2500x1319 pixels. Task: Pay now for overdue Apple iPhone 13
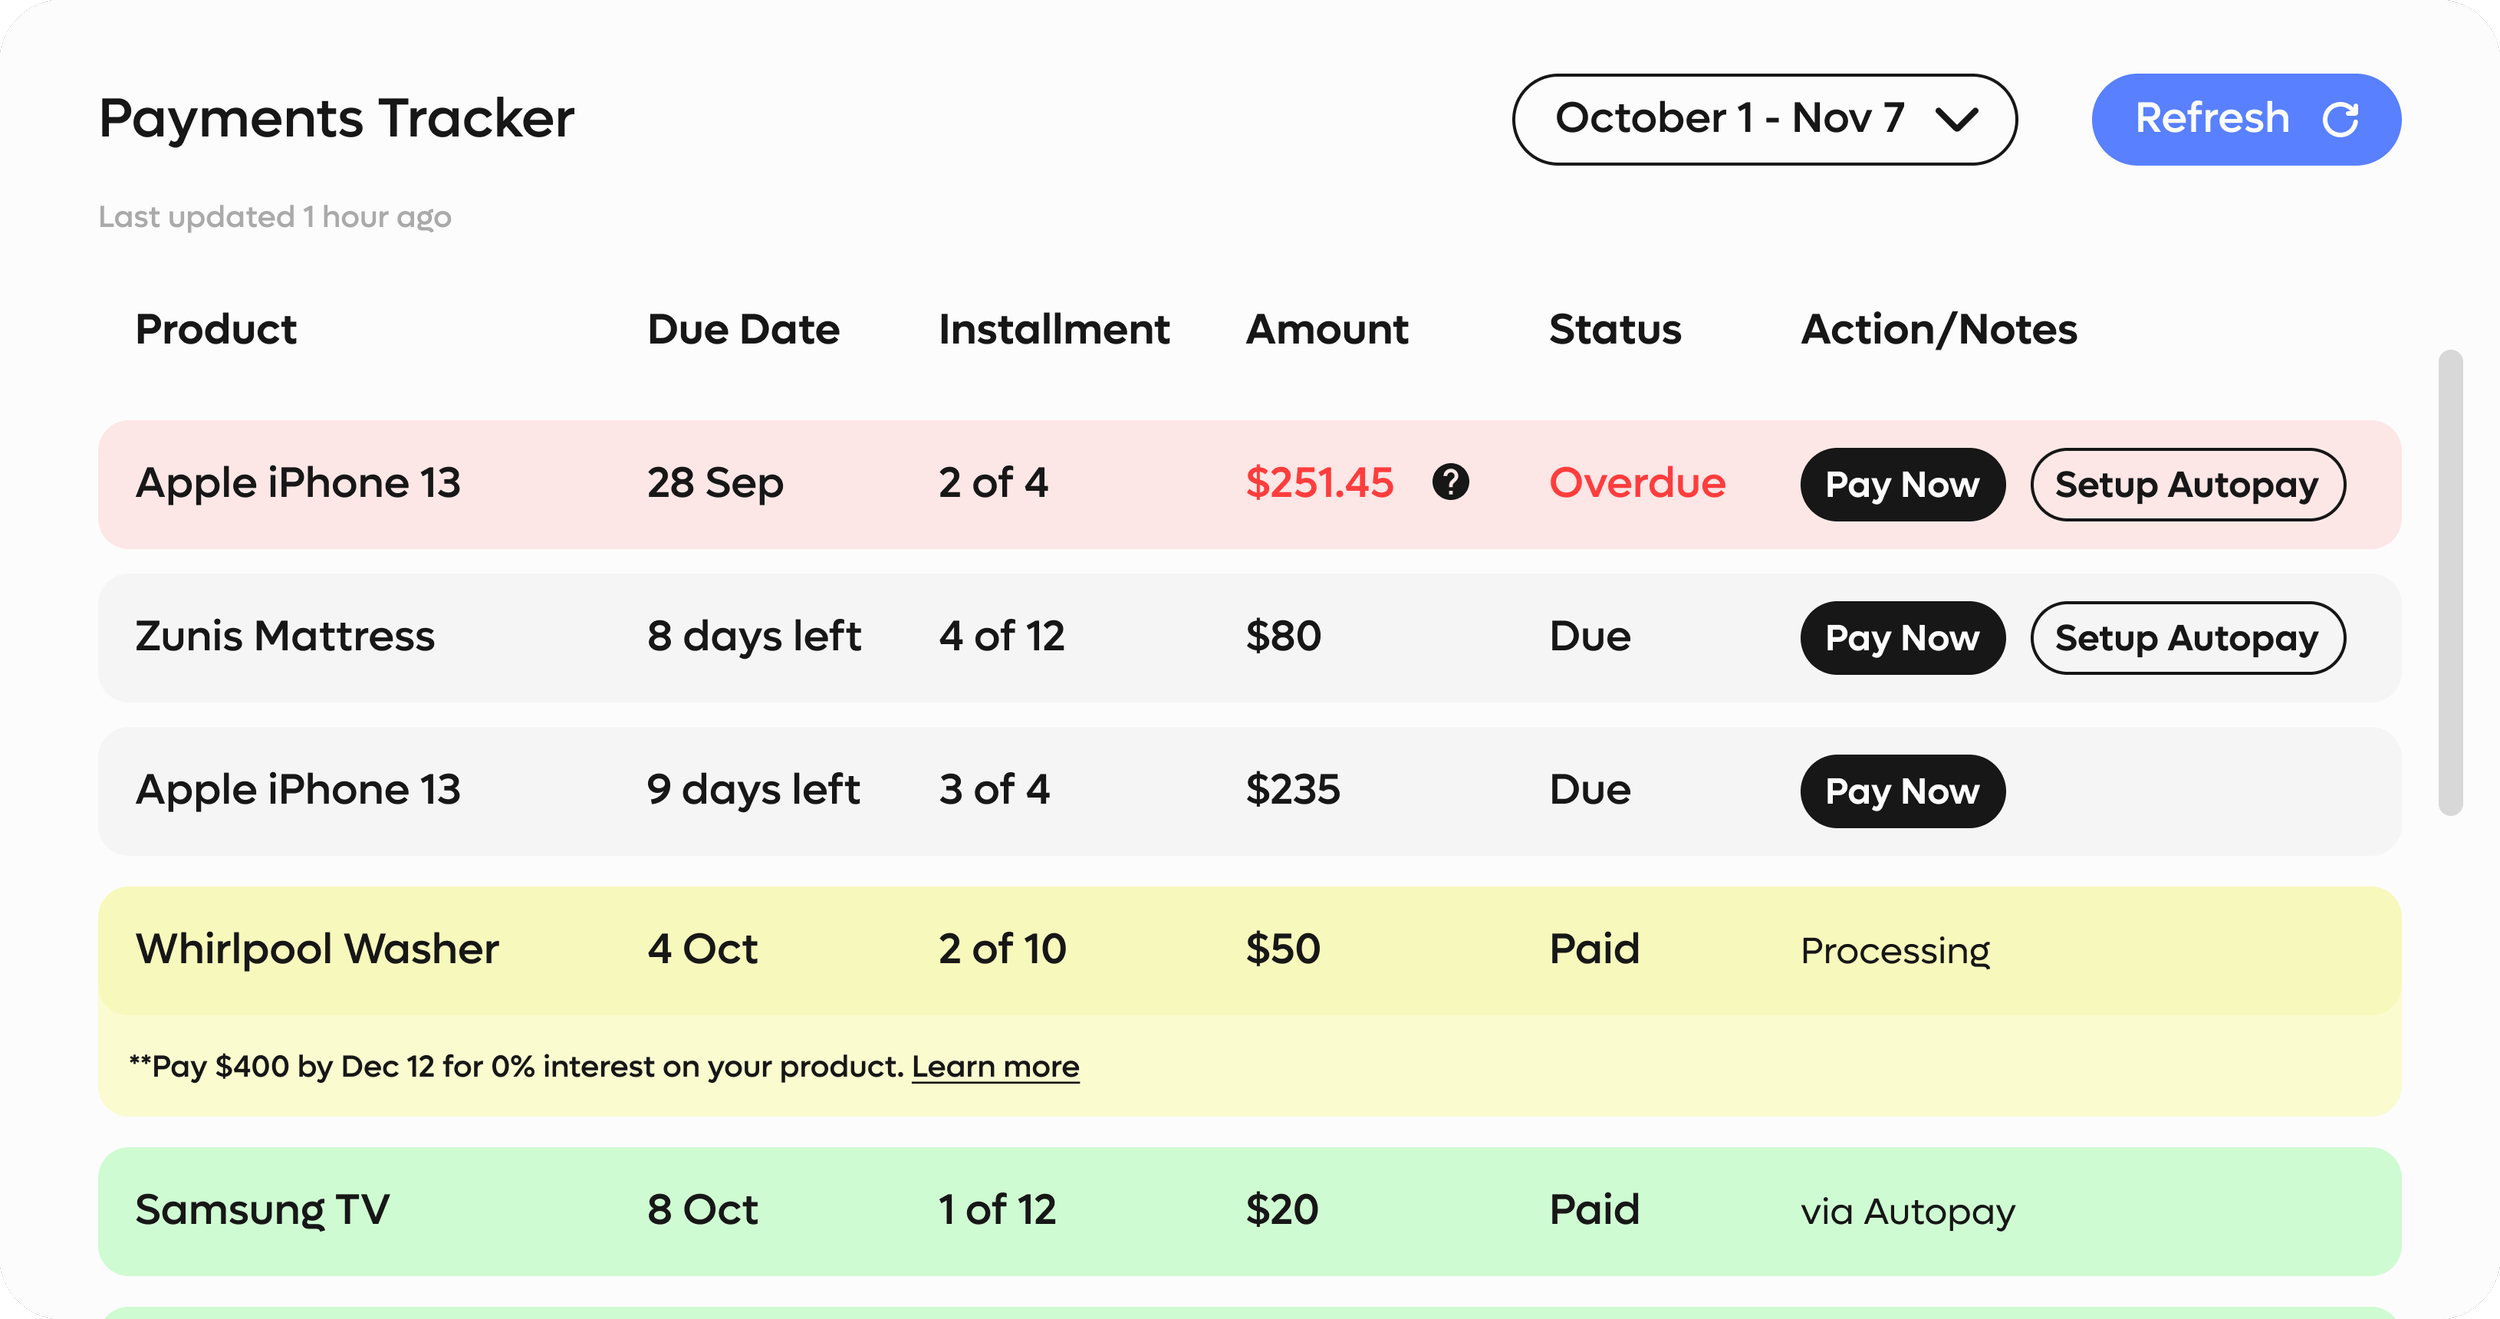point(1902,484)
